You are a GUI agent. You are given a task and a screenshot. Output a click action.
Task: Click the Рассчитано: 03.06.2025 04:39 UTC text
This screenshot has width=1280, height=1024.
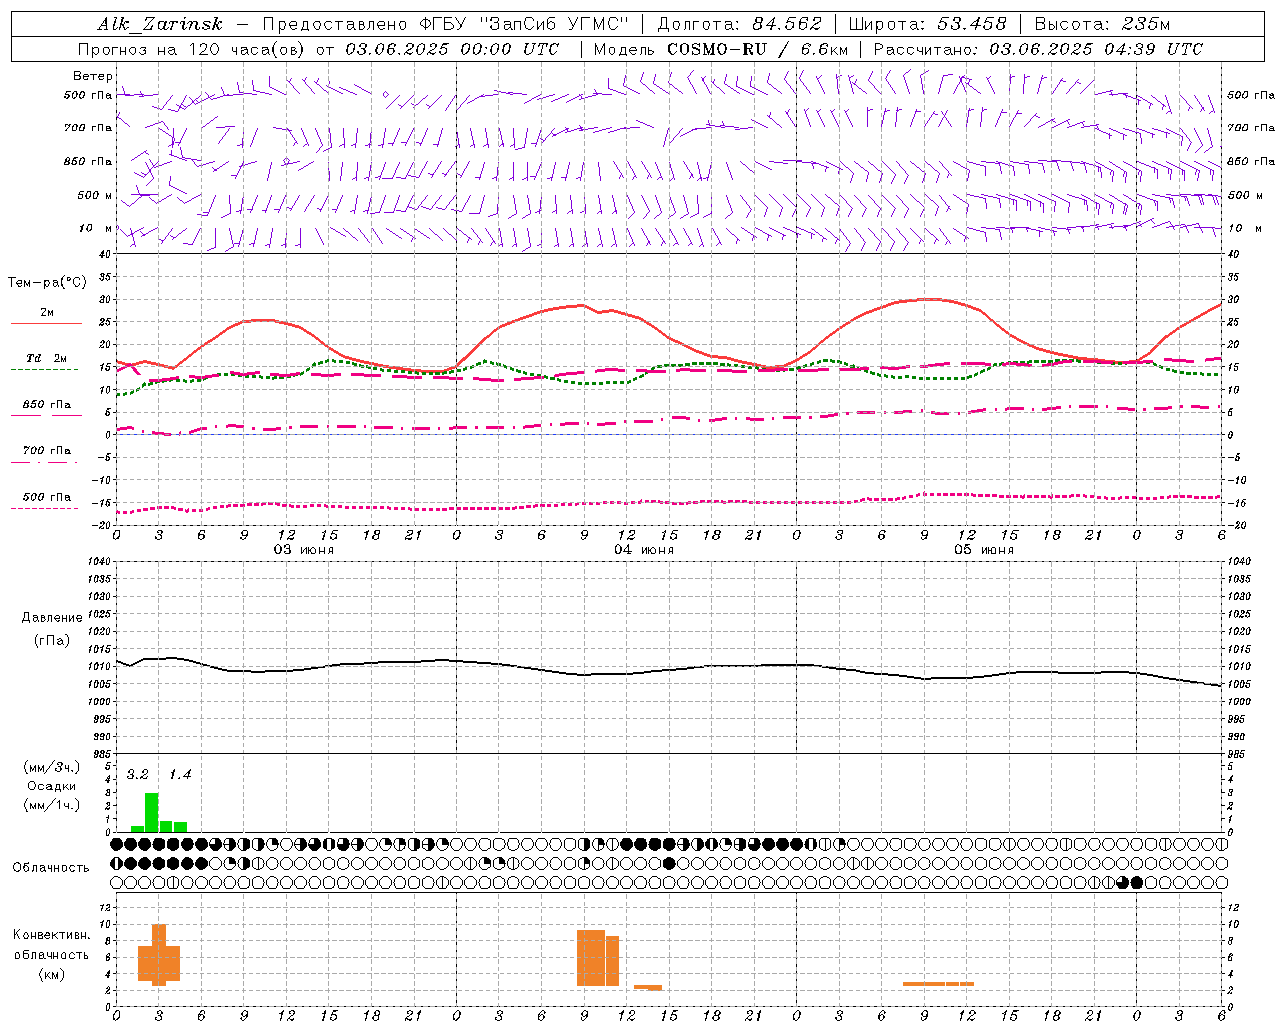point(1038,49)
